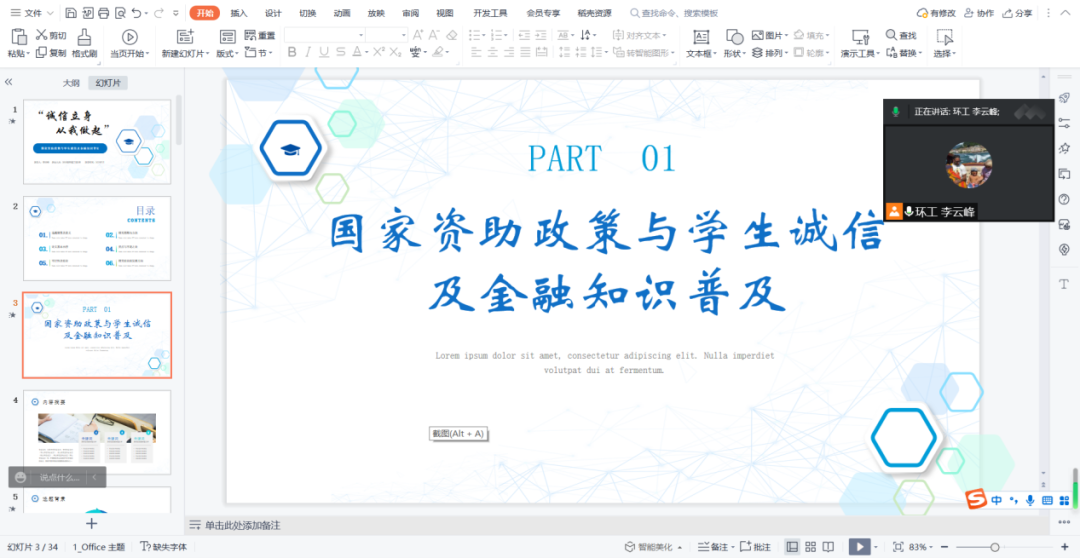Image resolution: width=1080 pixels, height=558 pixels.
Task: Click Smart Beautify (智能美化) button
Action: click(x=654, y=547)
